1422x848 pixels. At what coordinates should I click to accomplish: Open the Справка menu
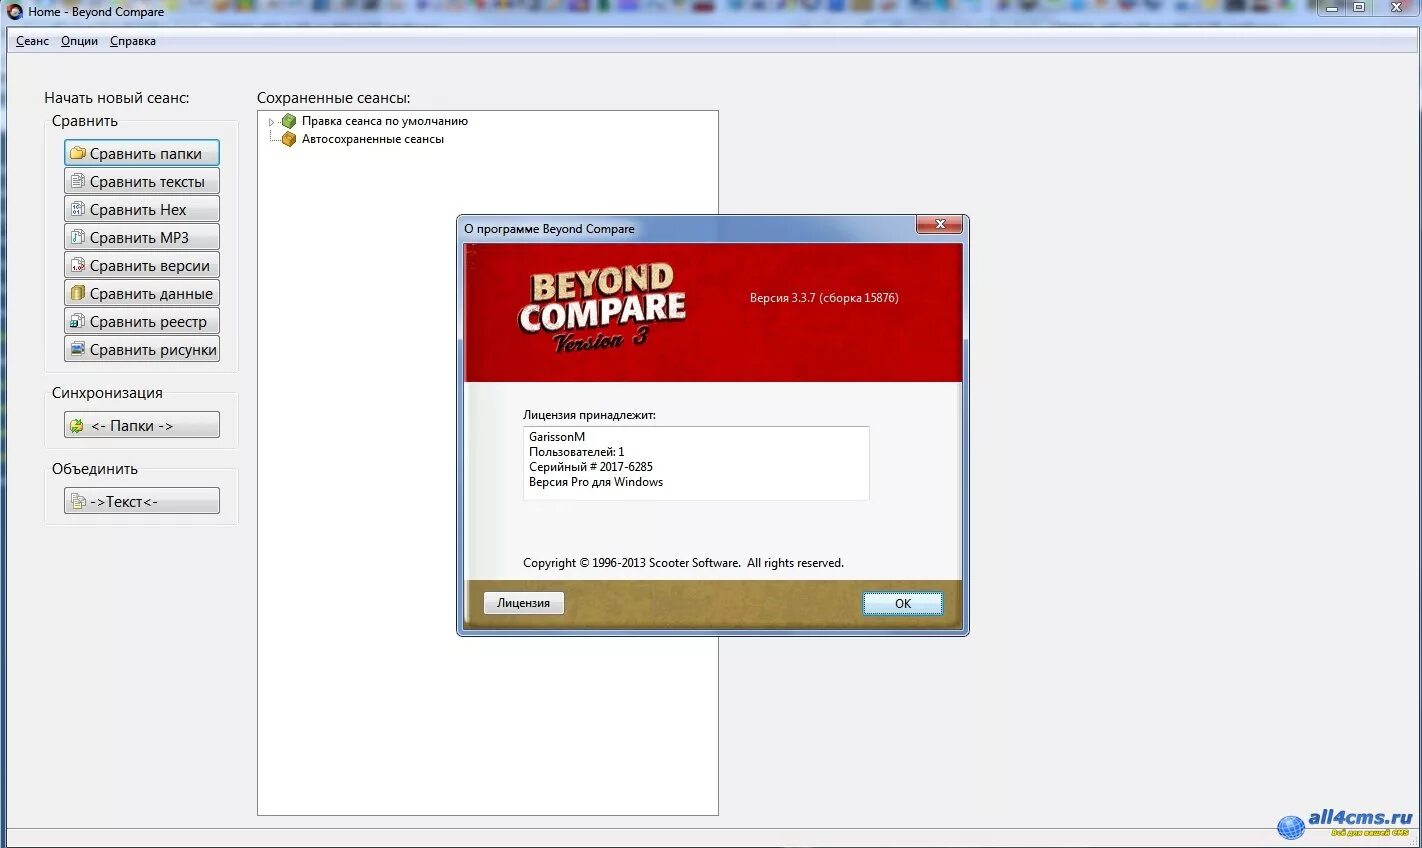pyautogui.click(x=133, y=41)
